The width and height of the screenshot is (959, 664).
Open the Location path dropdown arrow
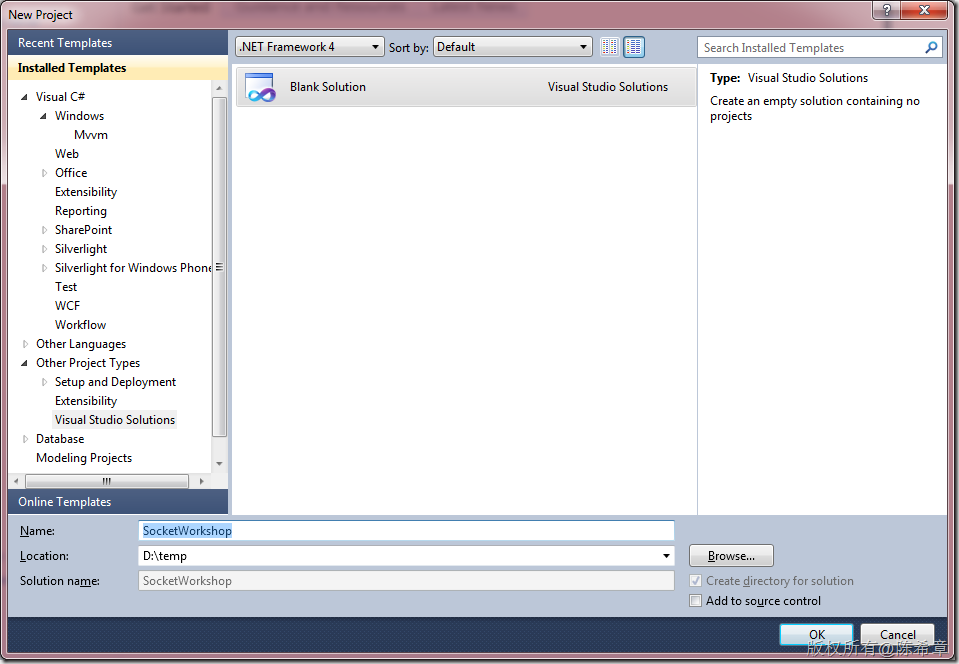(666, 556)
